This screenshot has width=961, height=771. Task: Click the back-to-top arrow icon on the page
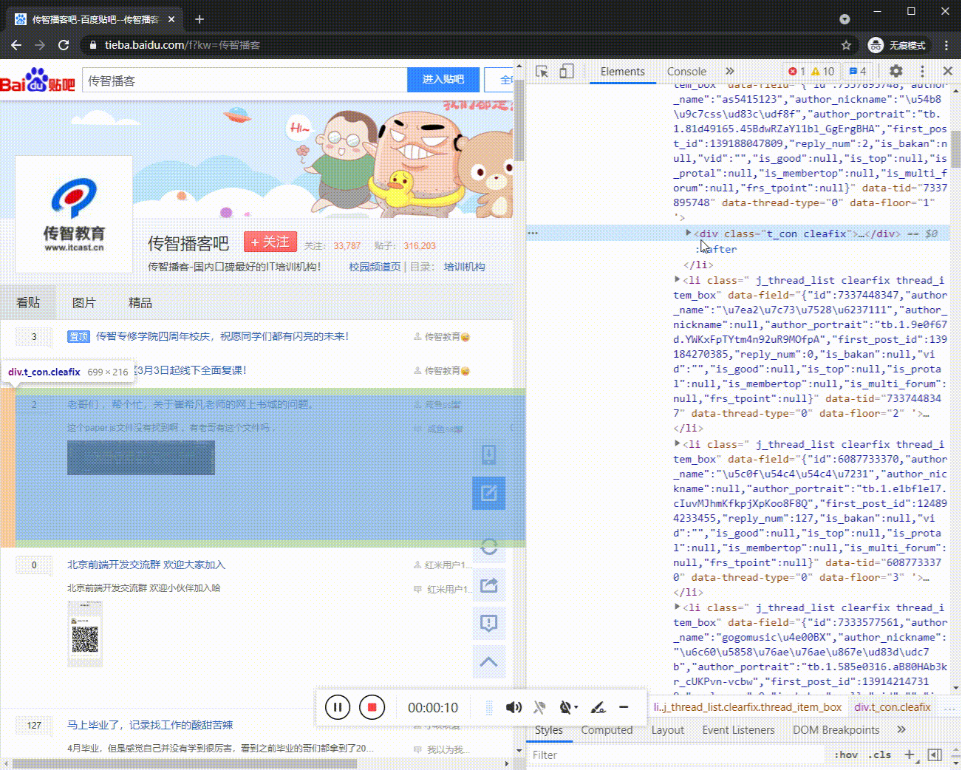[x=488, y=661]
